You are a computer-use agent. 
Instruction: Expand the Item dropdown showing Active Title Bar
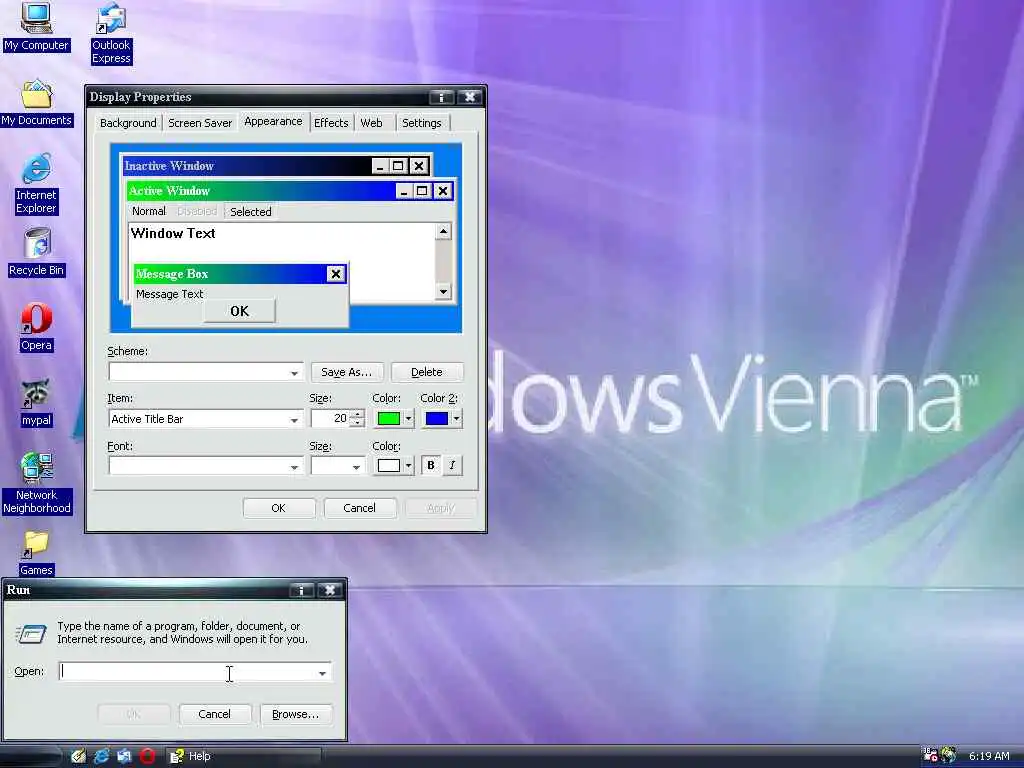tap(295, 419)
